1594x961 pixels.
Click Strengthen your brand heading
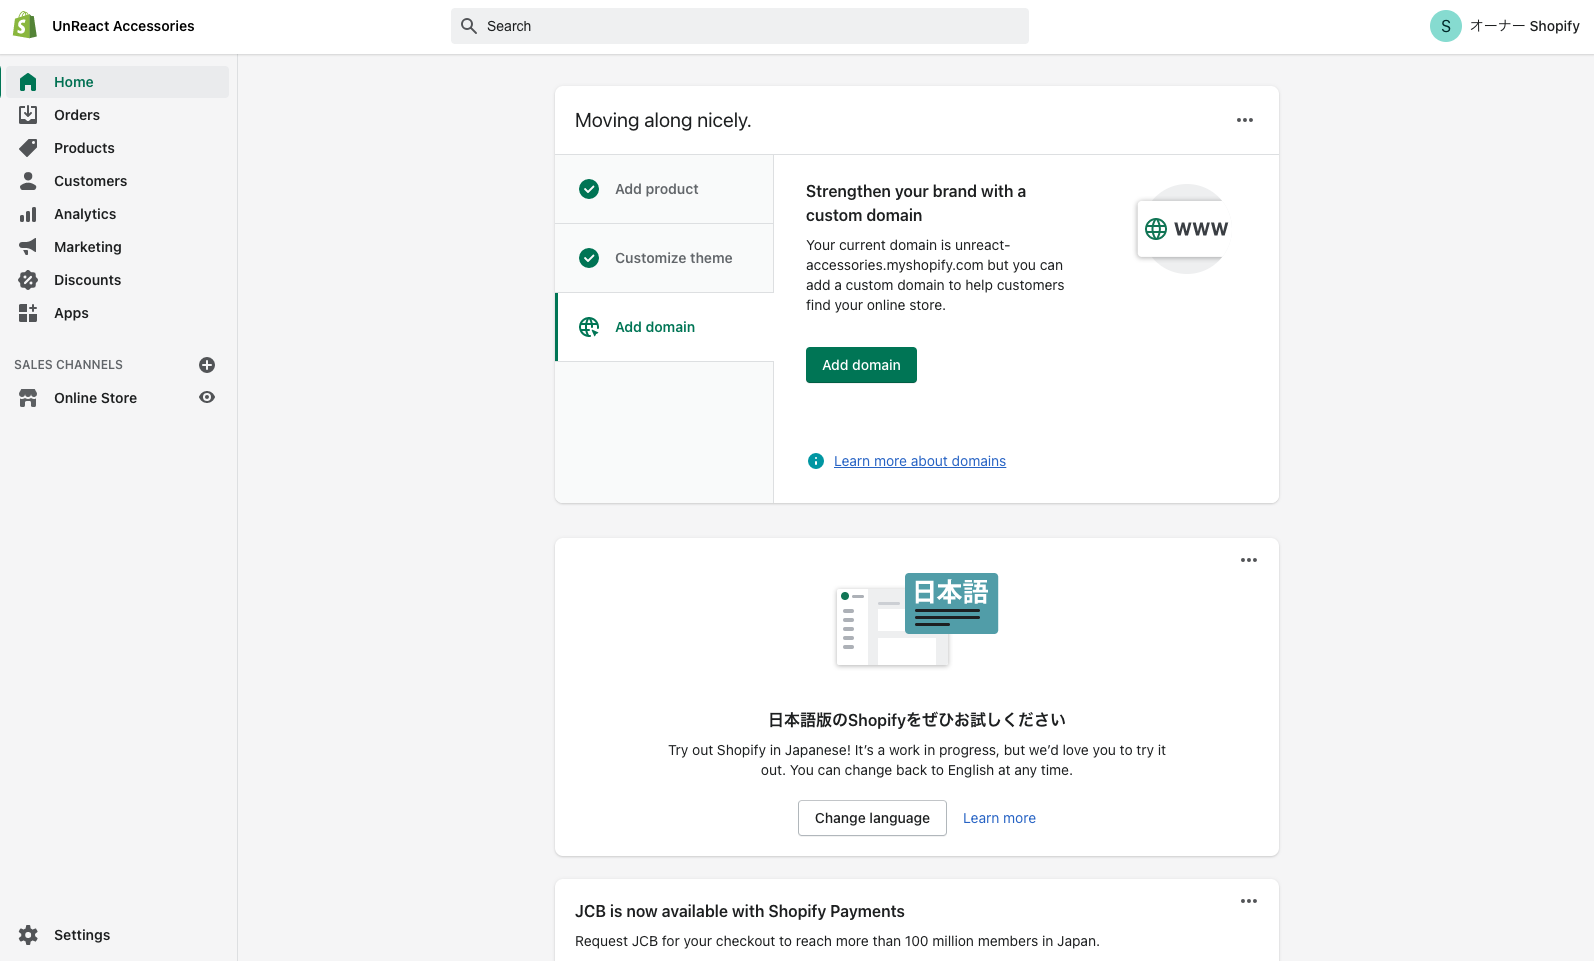pyautogui.click(x=916, y=203)
